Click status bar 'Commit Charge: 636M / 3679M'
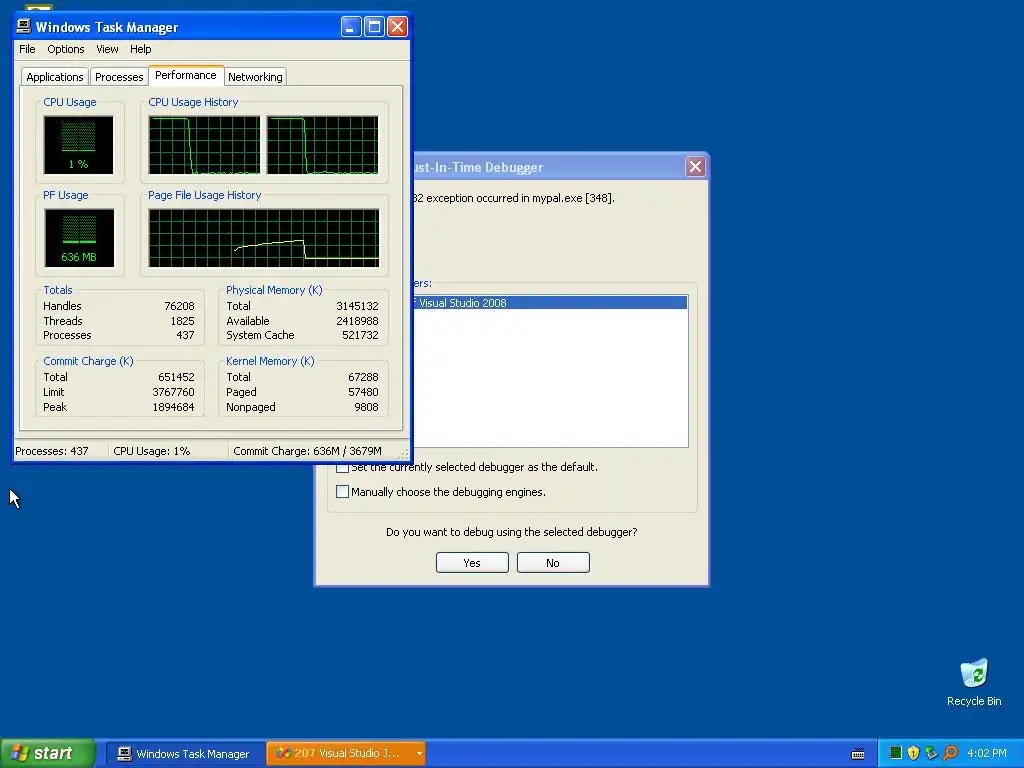The image size is (1024, 768). [307, 451]
